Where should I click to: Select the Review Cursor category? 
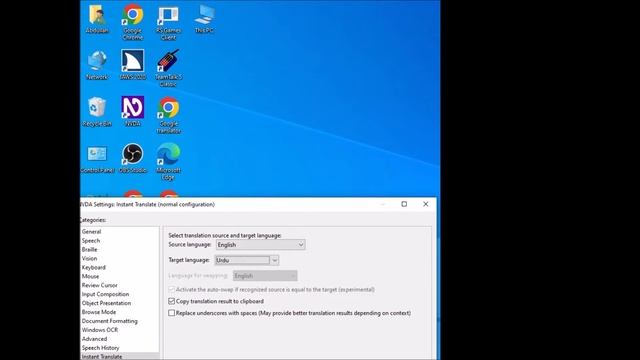99,285
